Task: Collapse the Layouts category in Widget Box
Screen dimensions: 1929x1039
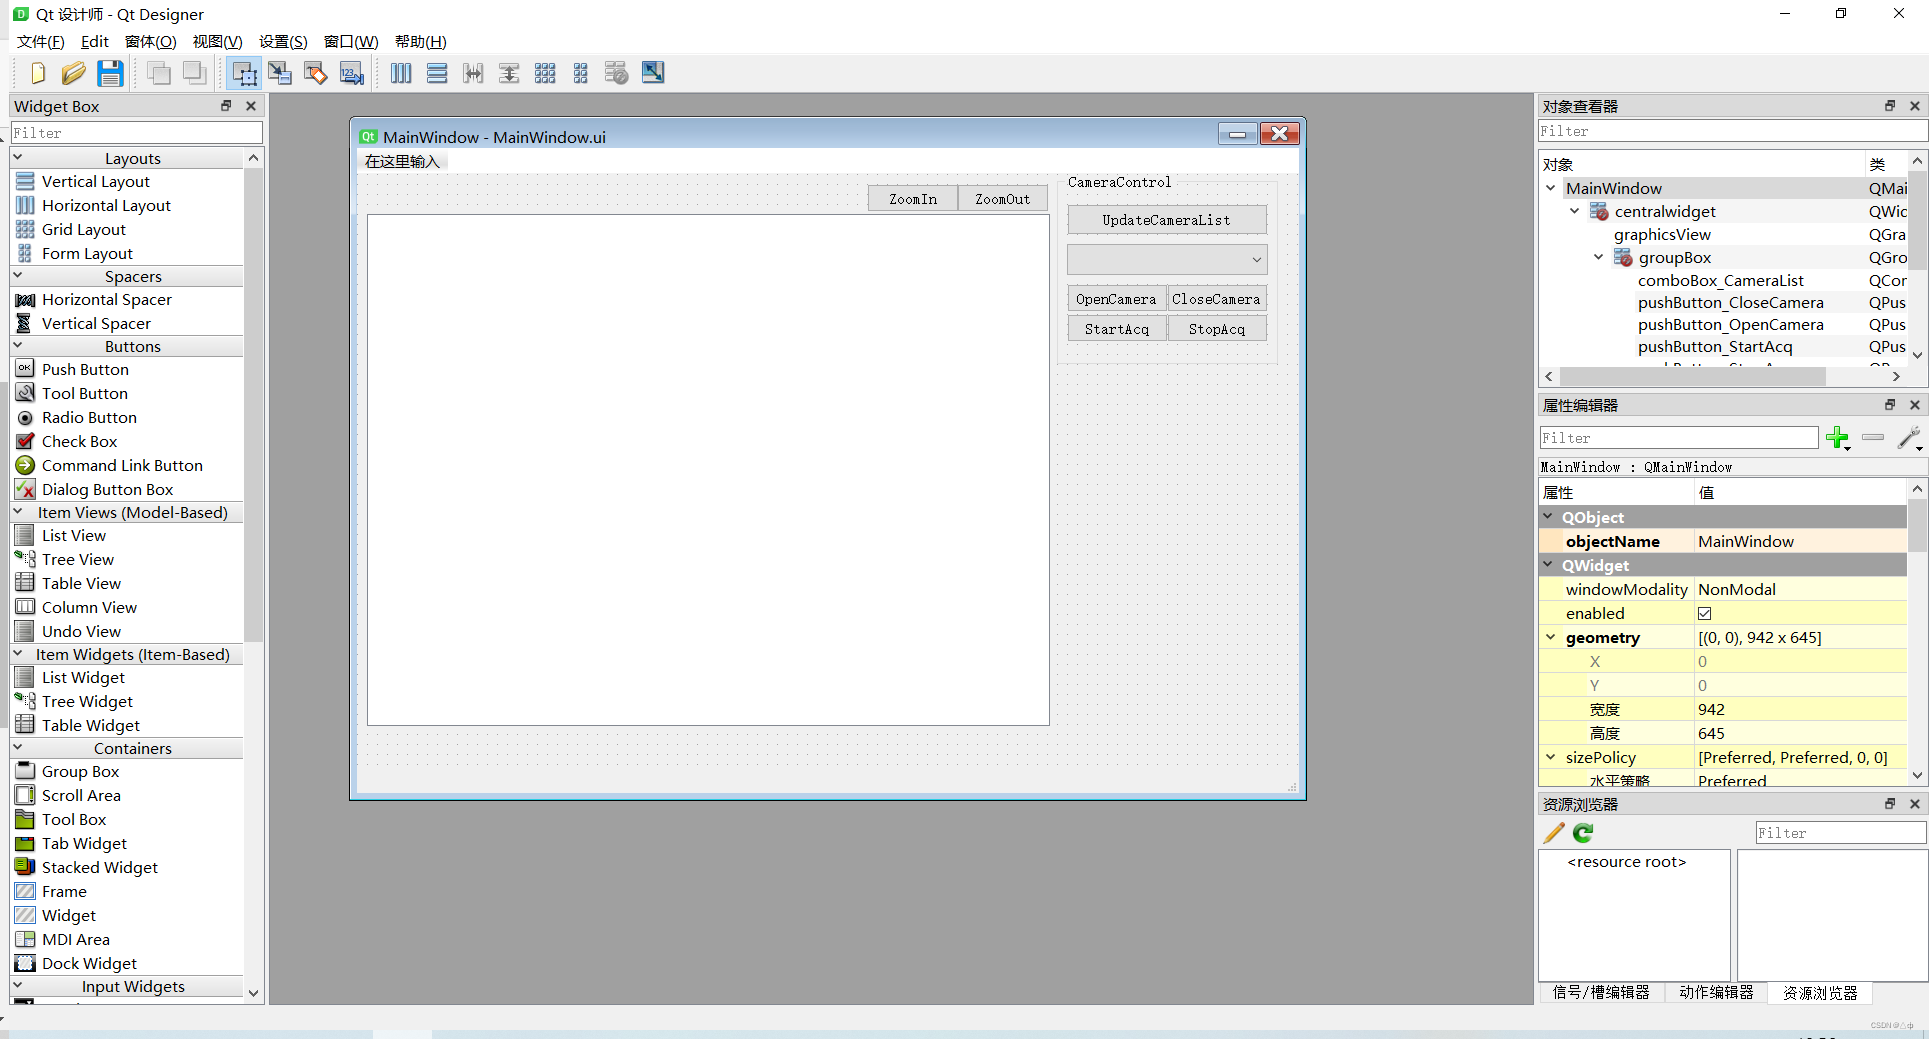Action: coord(18,157)
